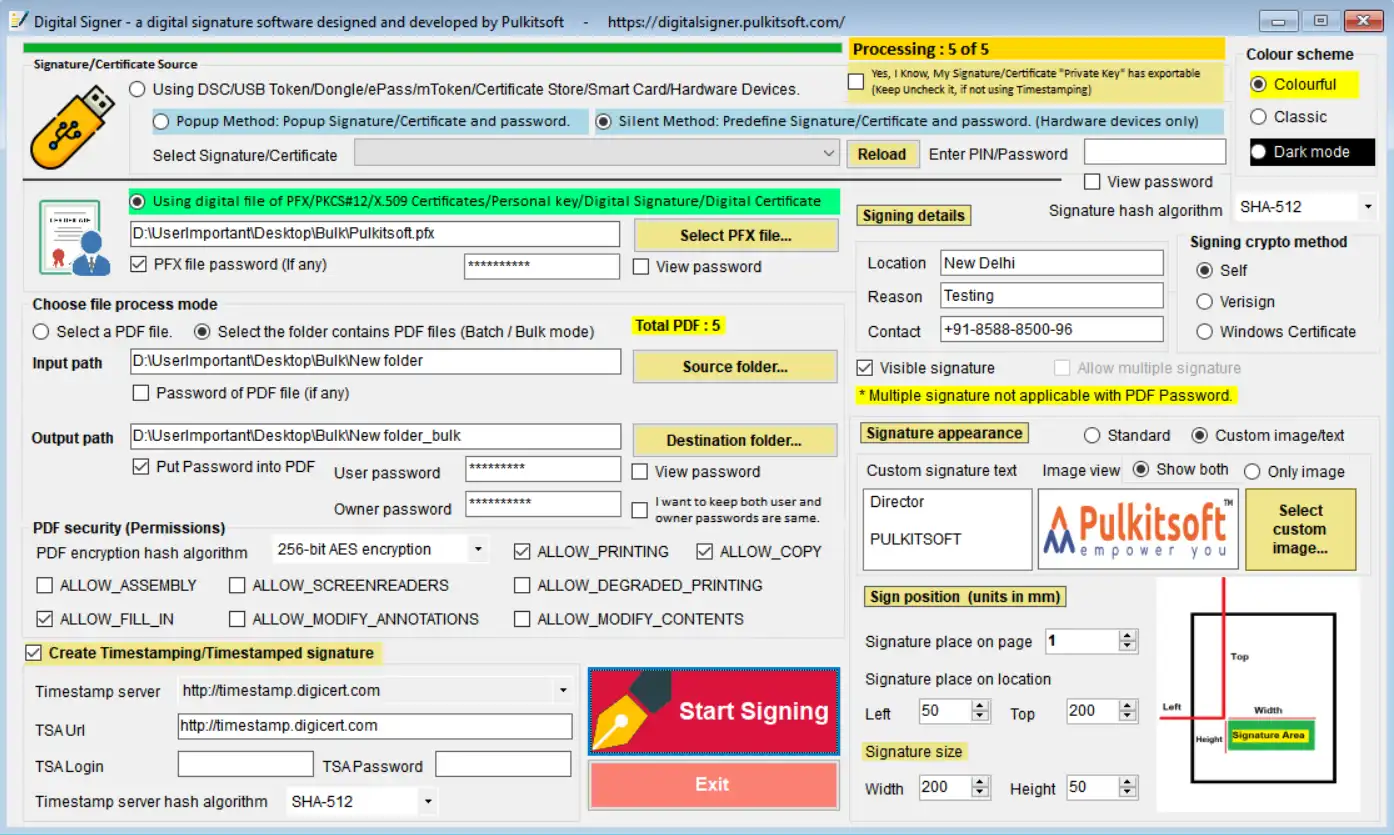Select the DSC/USB Token certificate source option
1394x835 pixels.
[x=138, y=89]
